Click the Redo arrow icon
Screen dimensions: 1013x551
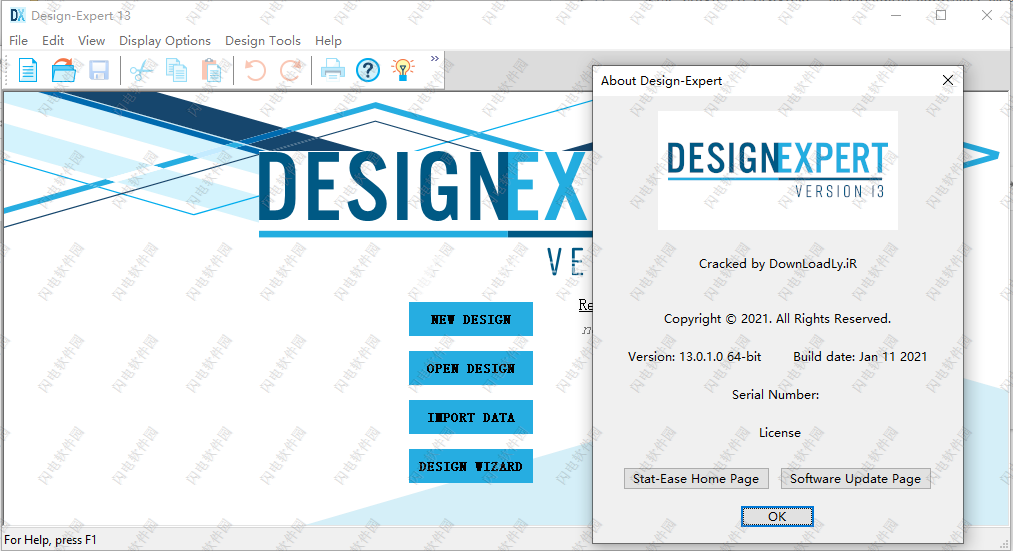tap(291, 70)
